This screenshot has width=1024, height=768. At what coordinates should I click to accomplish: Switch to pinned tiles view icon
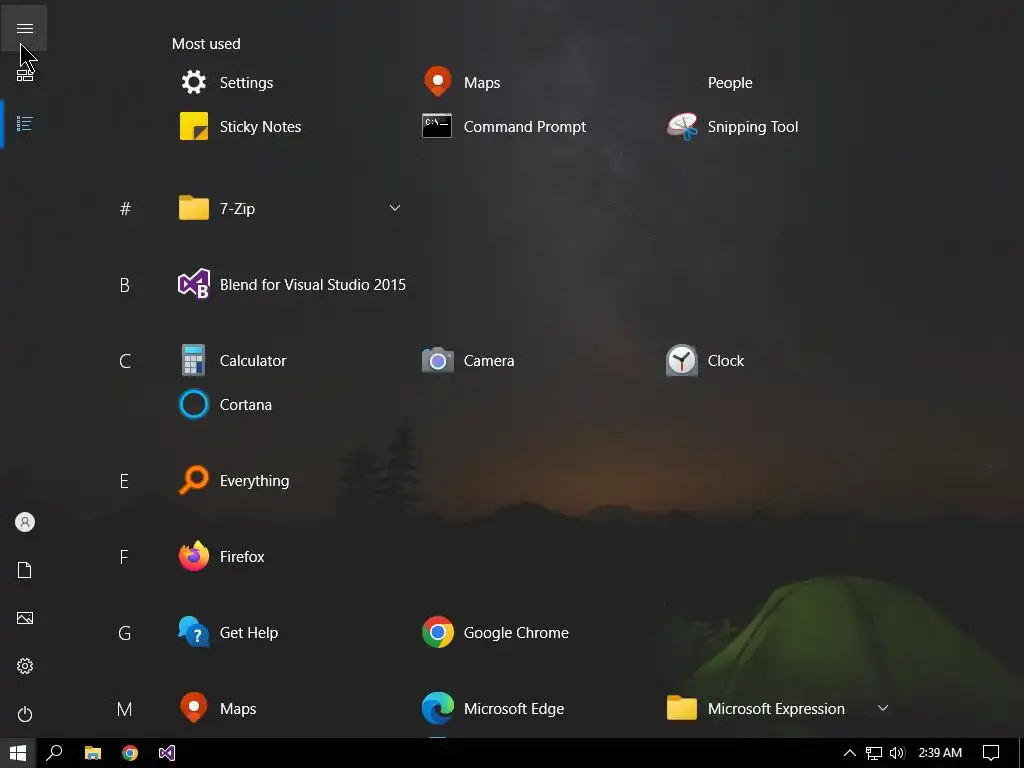(x=24, y=76)
